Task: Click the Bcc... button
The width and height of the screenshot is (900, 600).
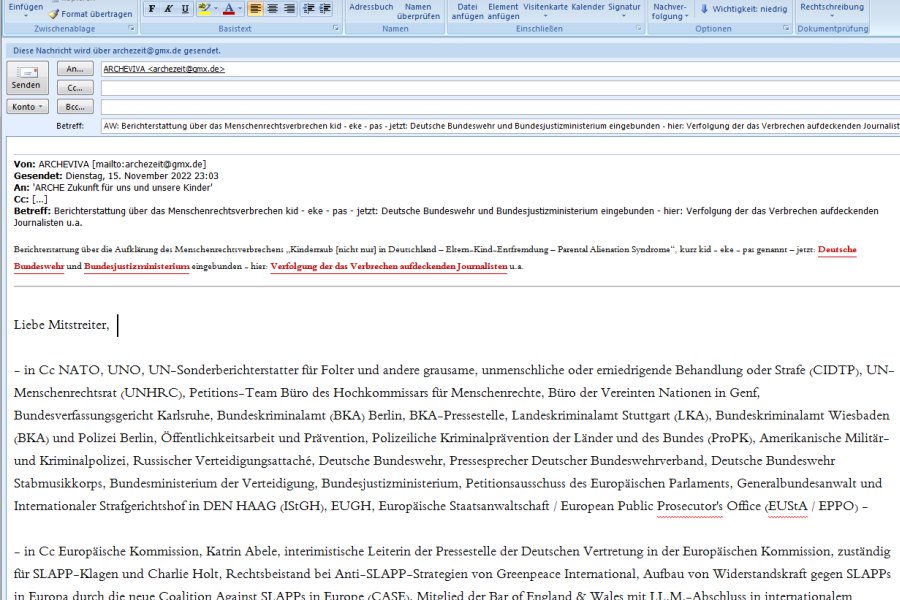Action: [75, 107]
